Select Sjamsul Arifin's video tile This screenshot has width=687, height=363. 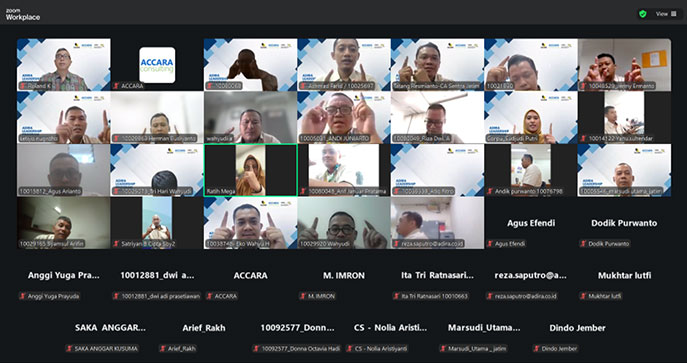tap(64, 222)
